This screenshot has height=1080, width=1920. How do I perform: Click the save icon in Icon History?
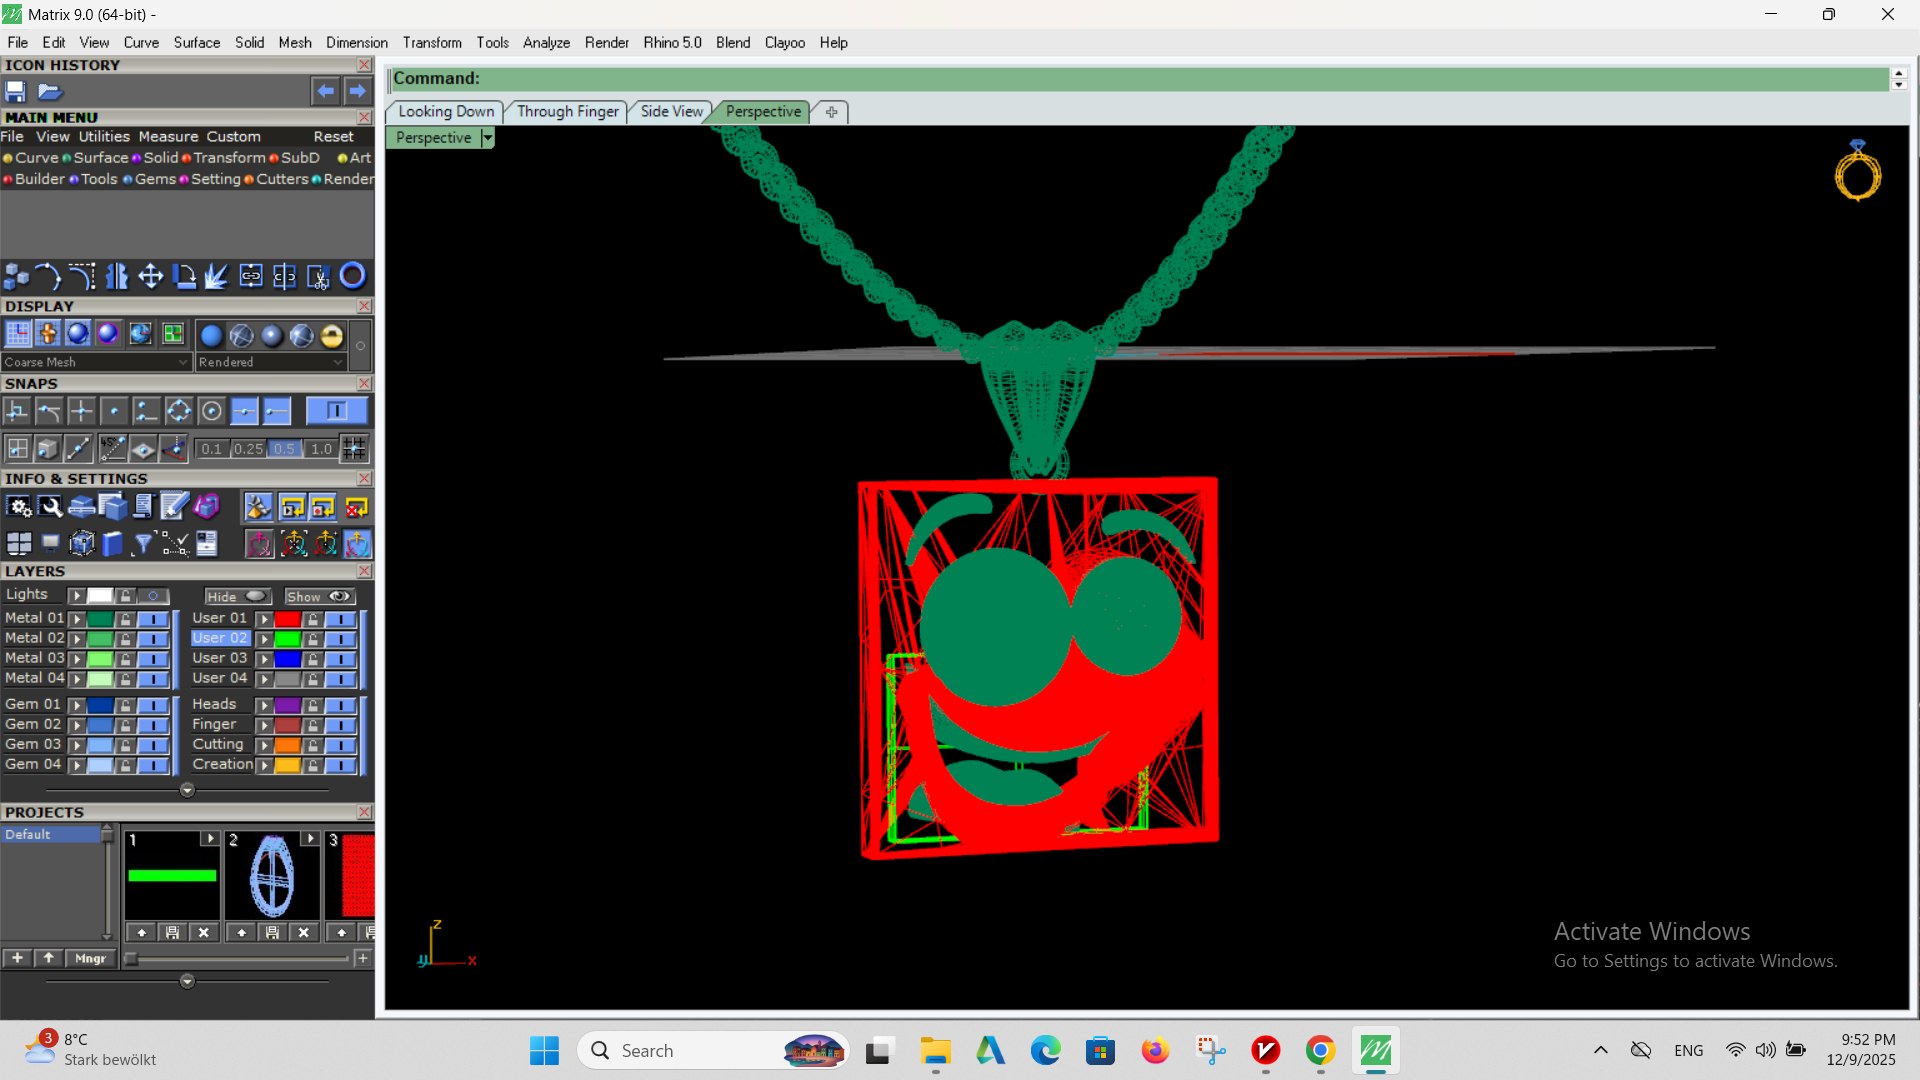pyautogui.click(x=15, y=91)
